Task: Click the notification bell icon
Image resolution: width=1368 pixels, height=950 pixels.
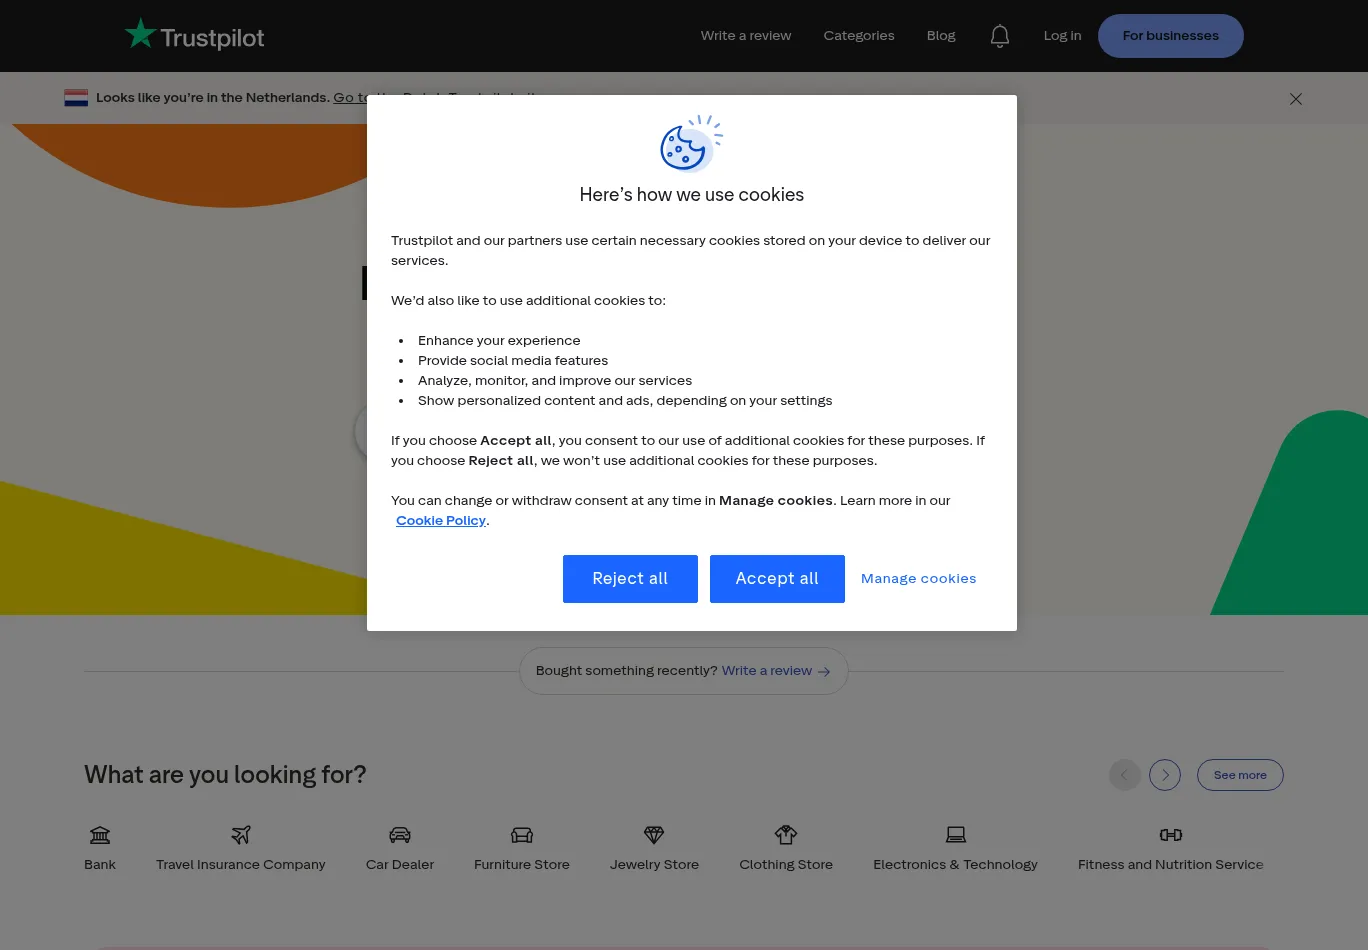Action: 999,36
